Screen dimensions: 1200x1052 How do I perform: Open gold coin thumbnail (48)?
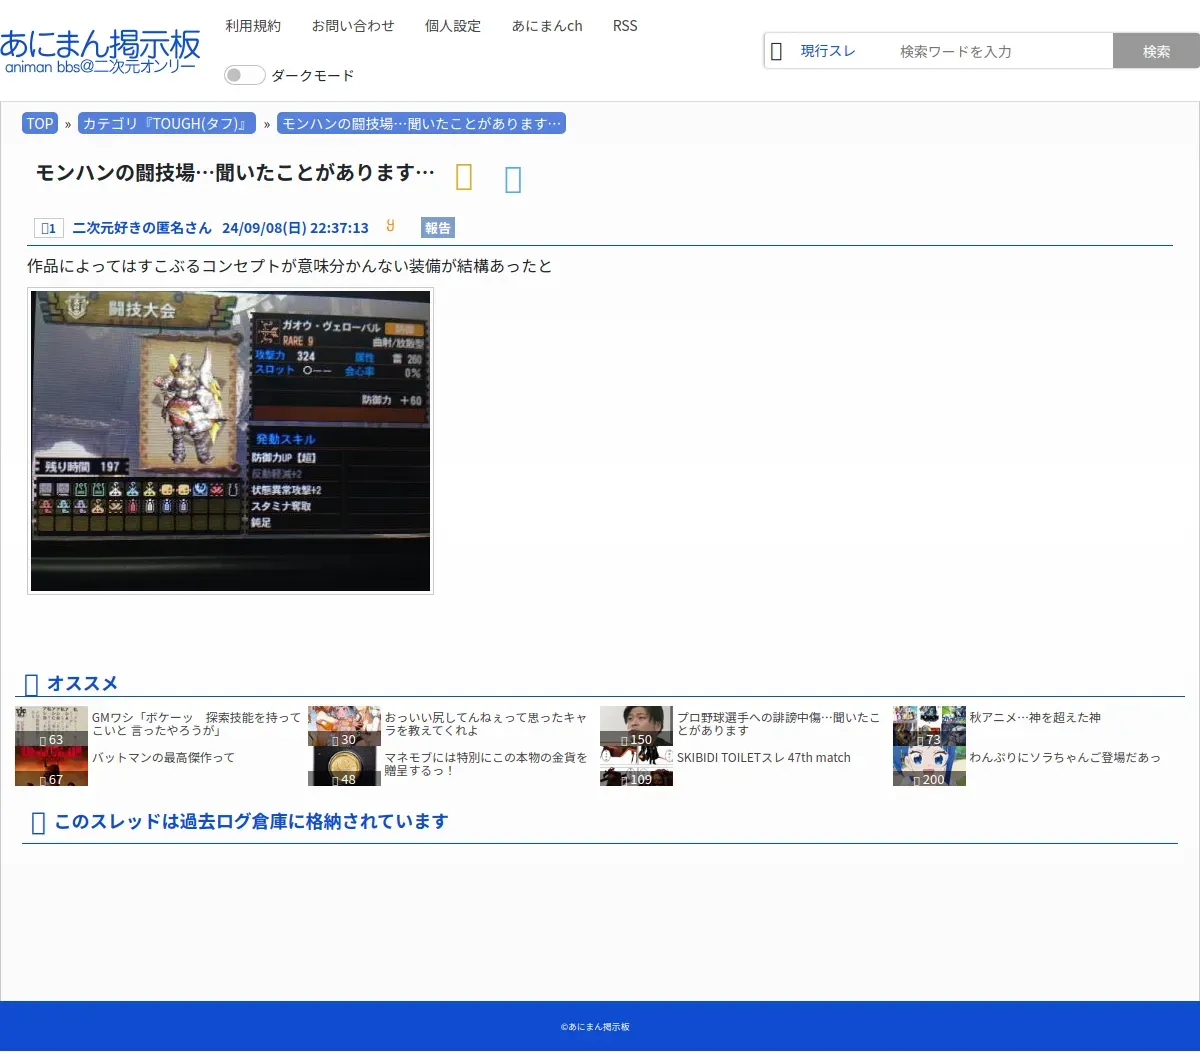(344, 766)
